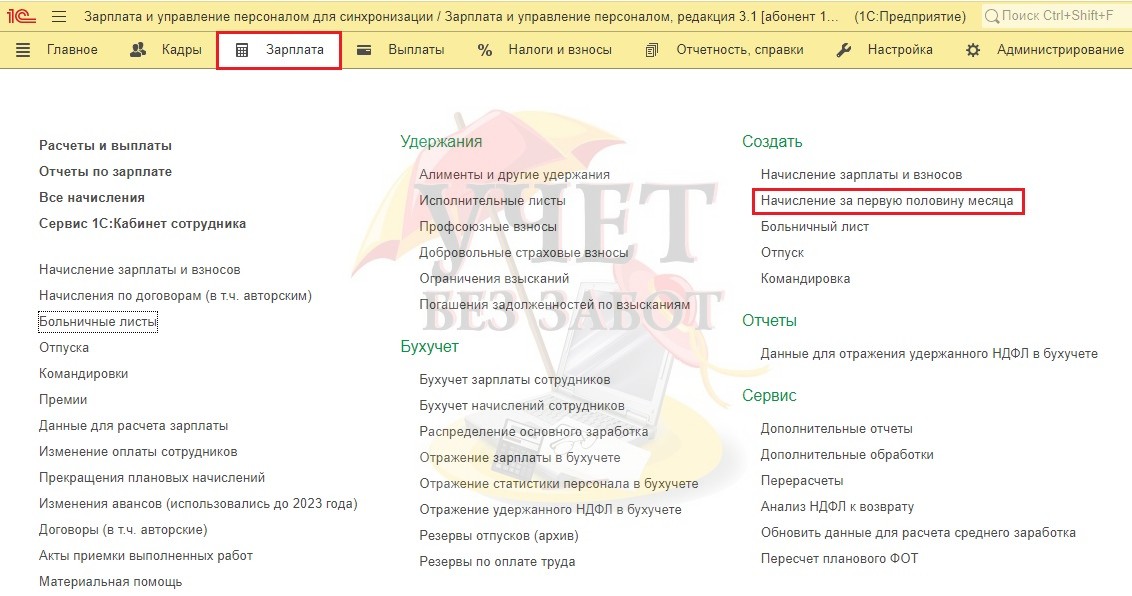
Task: Open the Настройка section
Action: (900, 50)
